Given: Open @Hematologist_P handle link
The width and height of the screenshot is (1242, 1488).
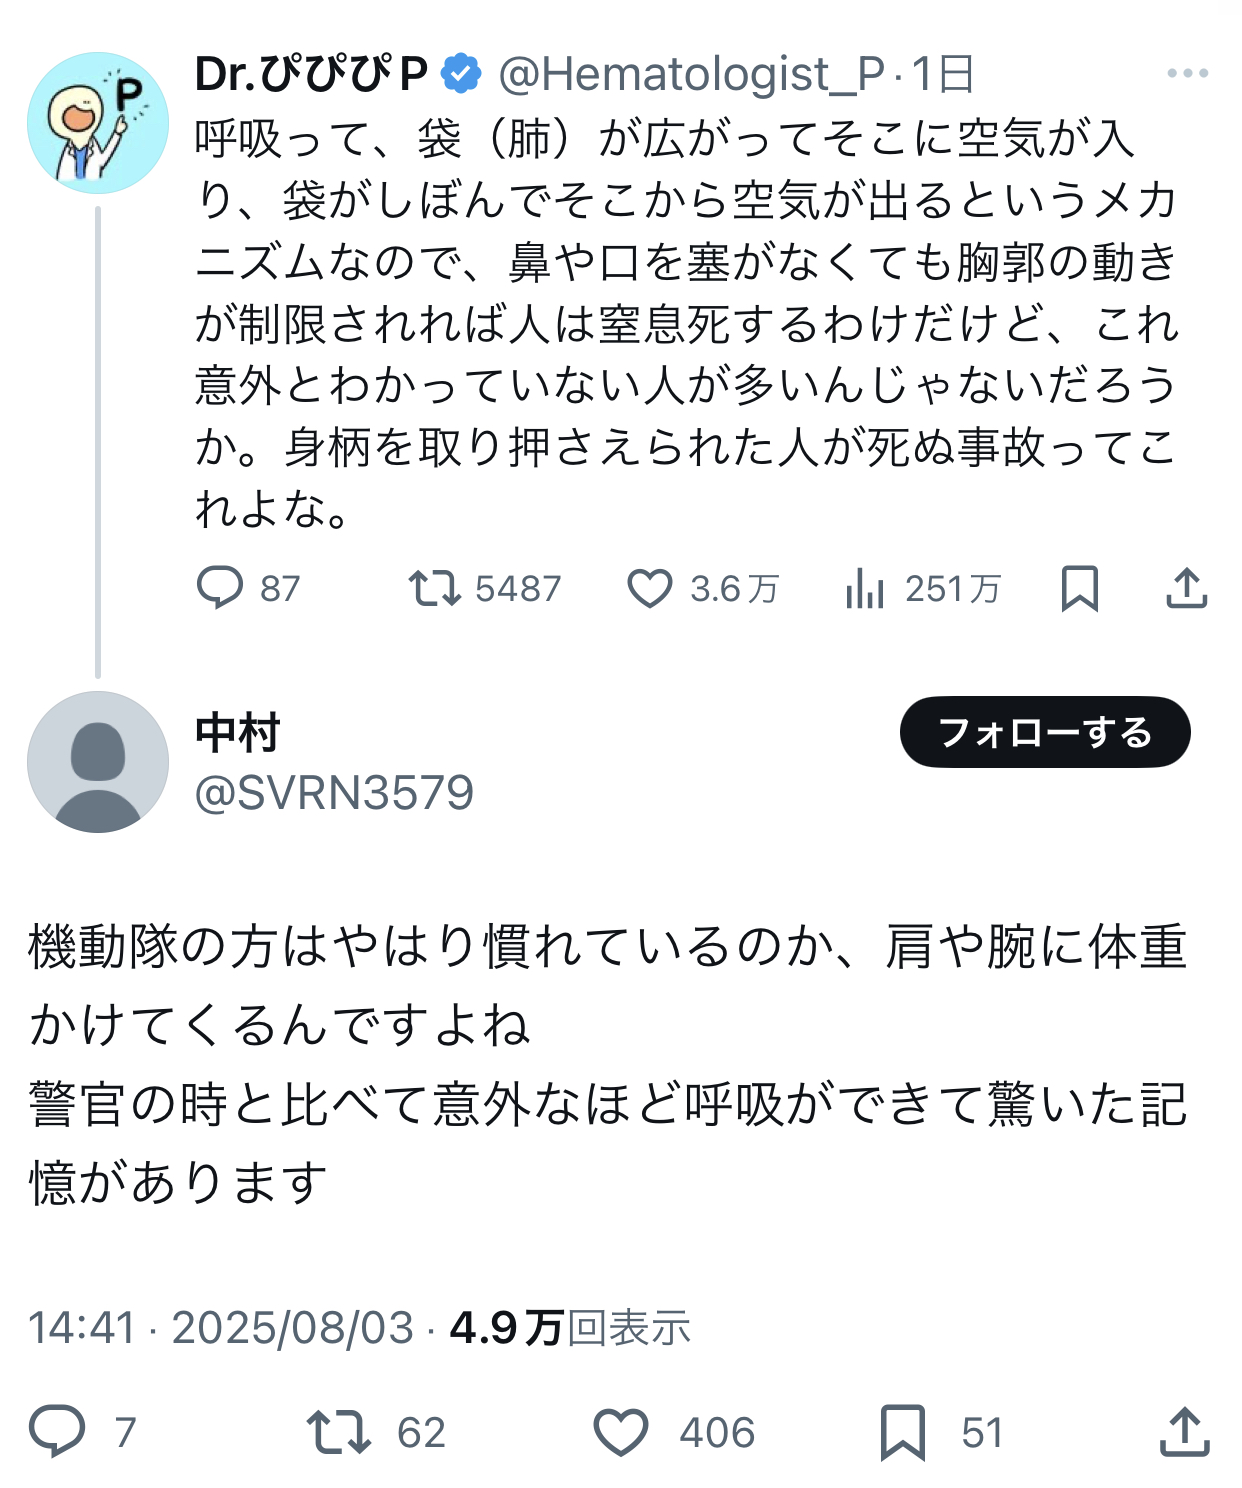Looking at the screenshot, I should tap(691, 74).
